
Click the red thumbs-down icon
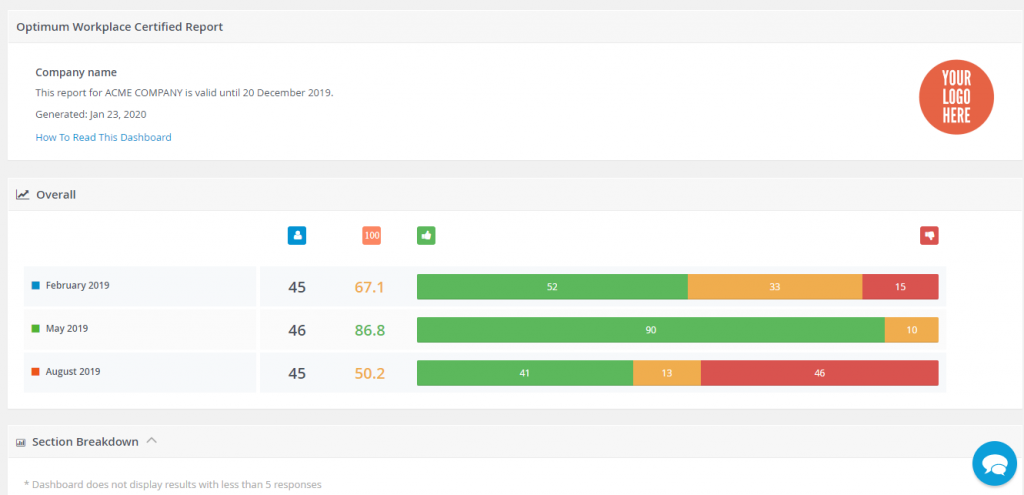click(x=929, y=236)
